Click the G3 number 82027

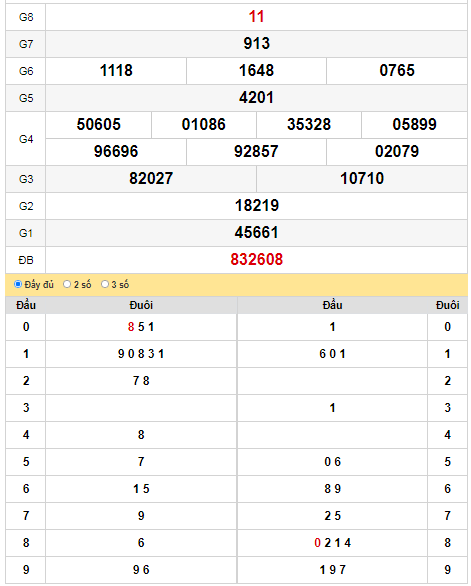point(151,178)
